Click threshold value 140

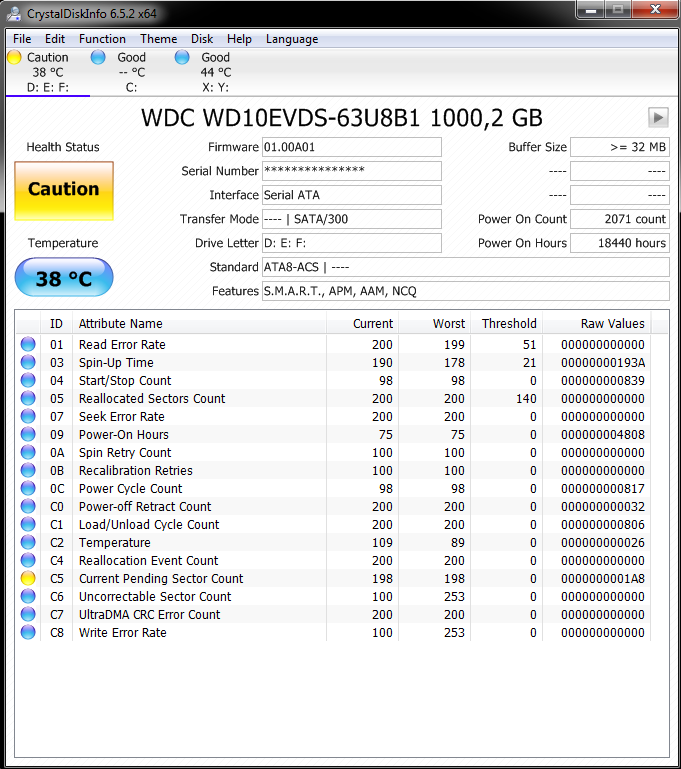coord(526,399)
